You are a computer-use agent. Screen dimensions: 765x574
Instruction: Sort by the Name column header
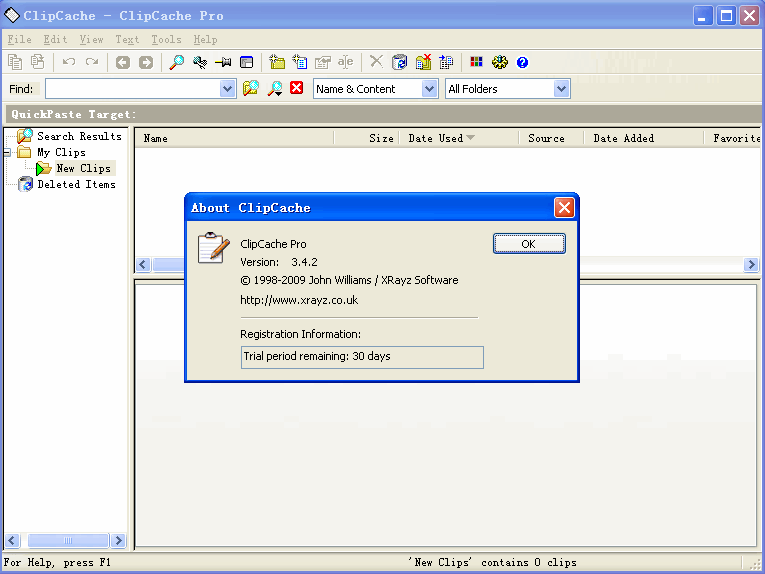click(234, 139)
